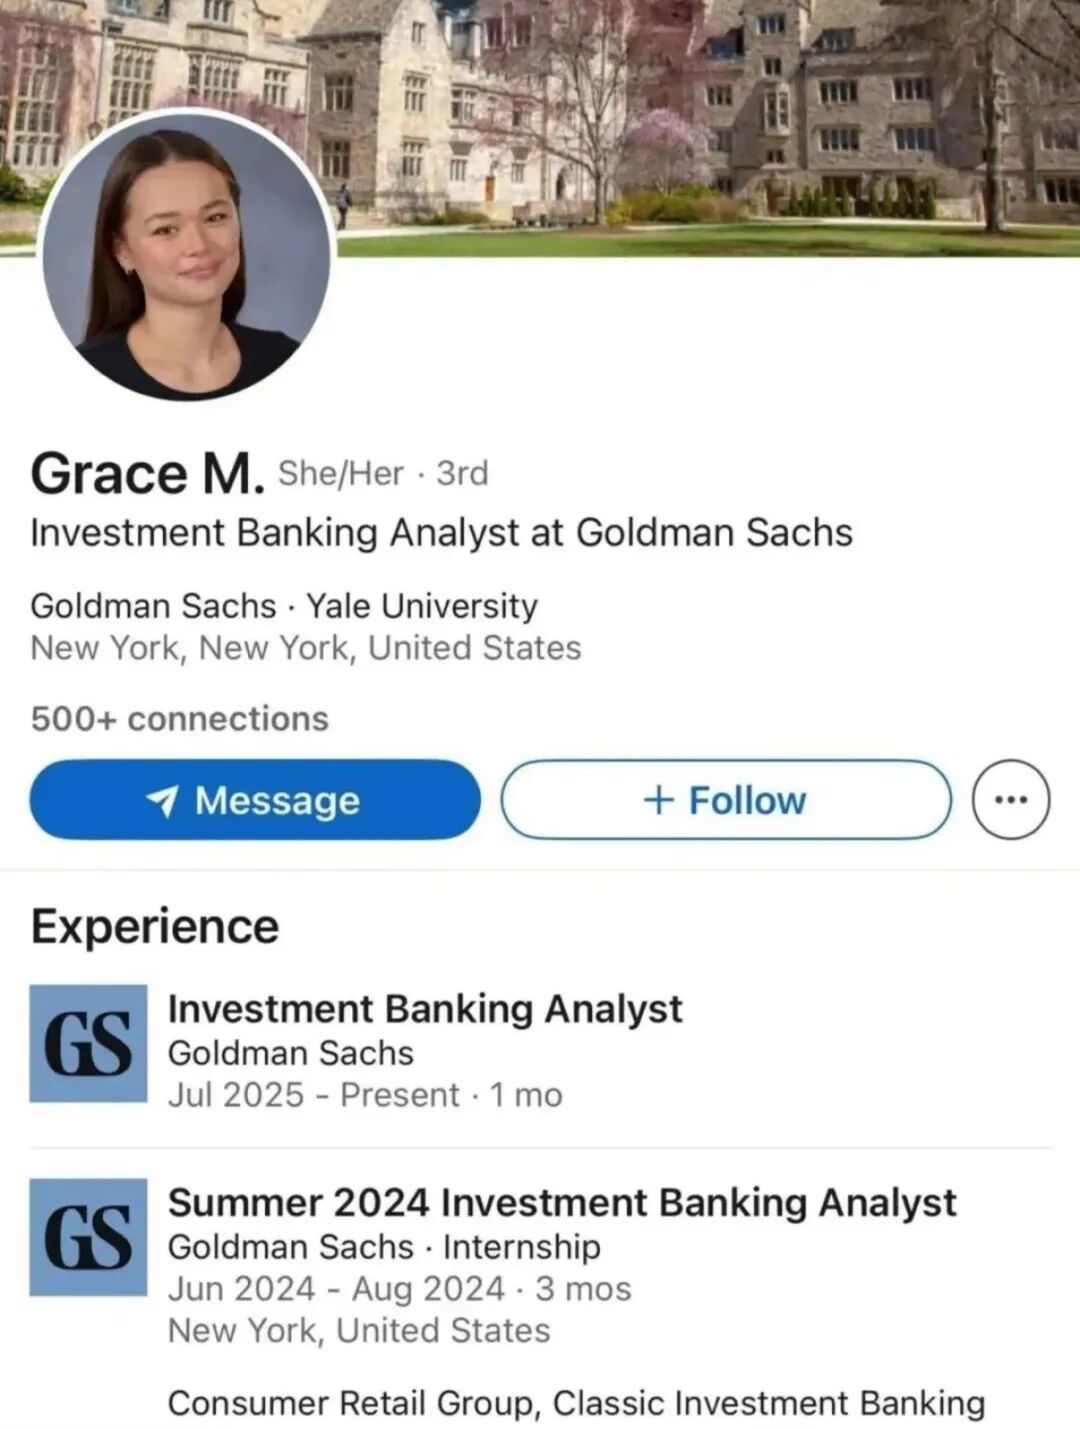Open Summer 2024 Investment Banking Analyst entry
Viewport: 1080px width, 1429px height.
[562, 1202]
